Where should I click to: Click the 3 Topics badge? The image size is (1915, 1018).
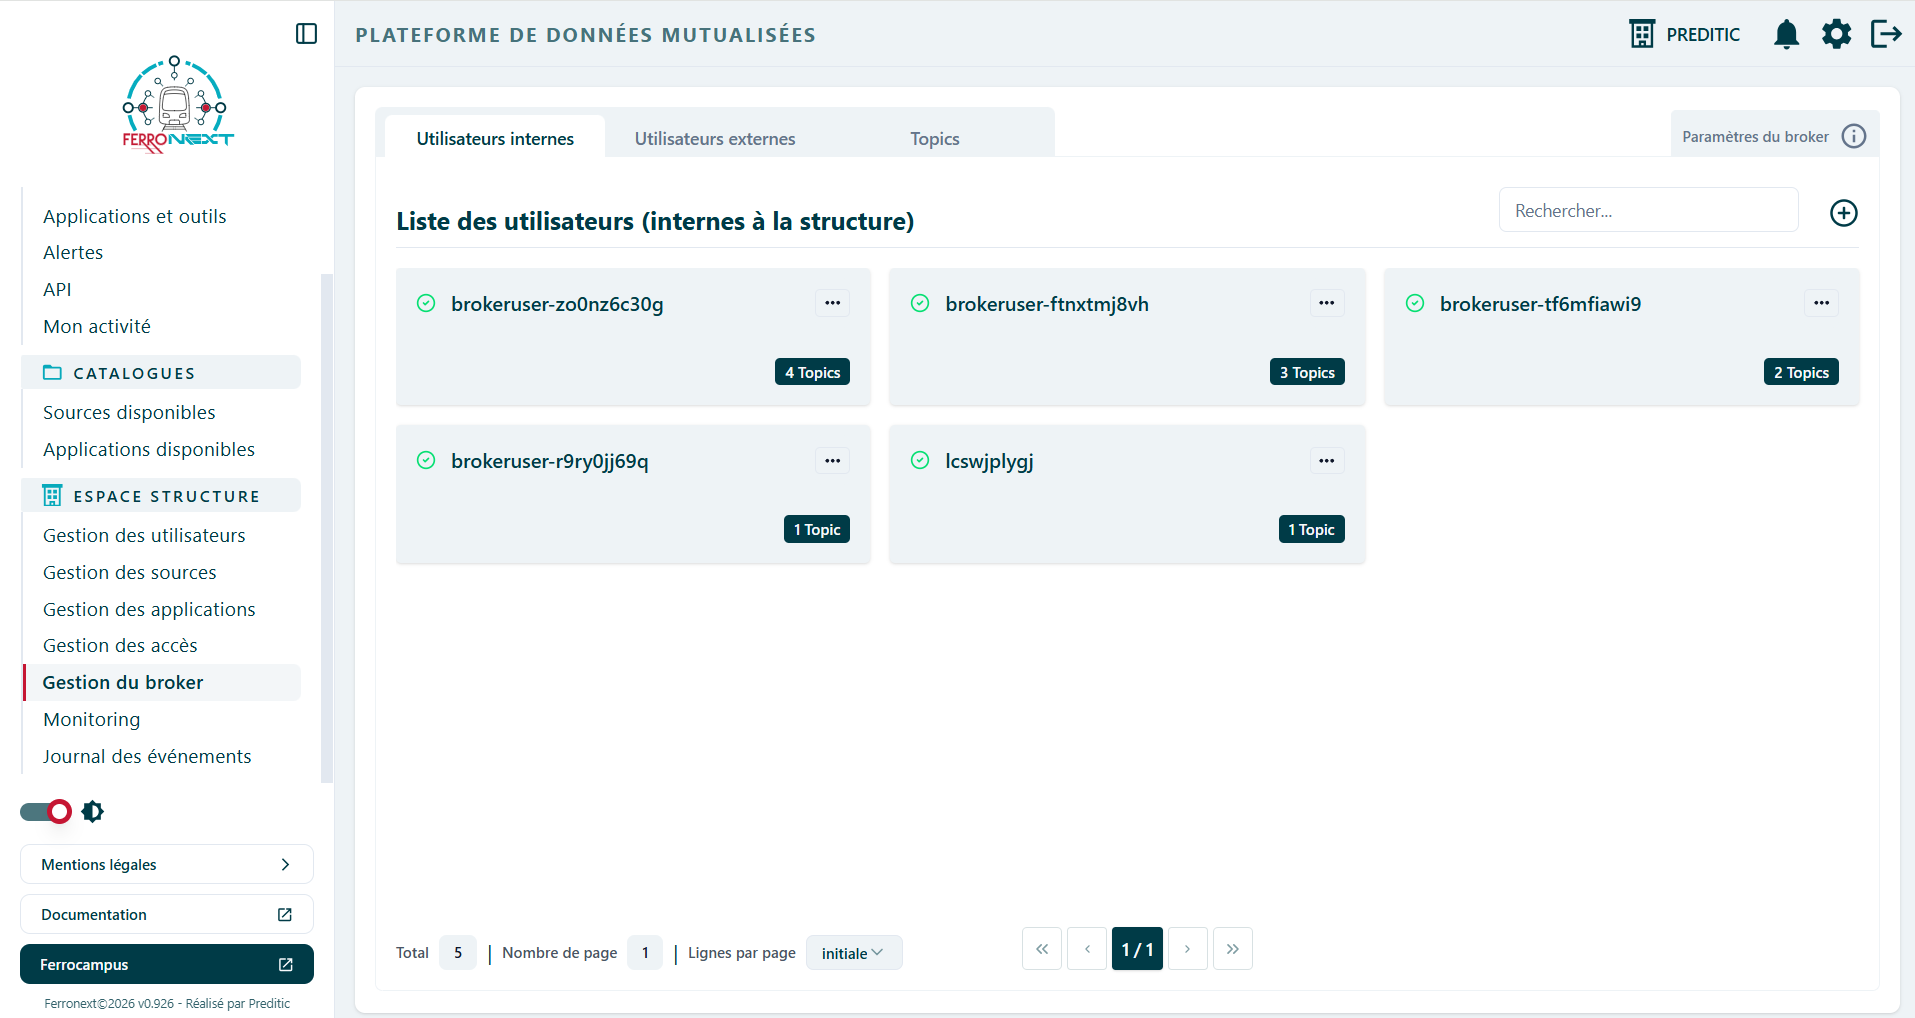pyautogui.click(x=1307, y=372)
